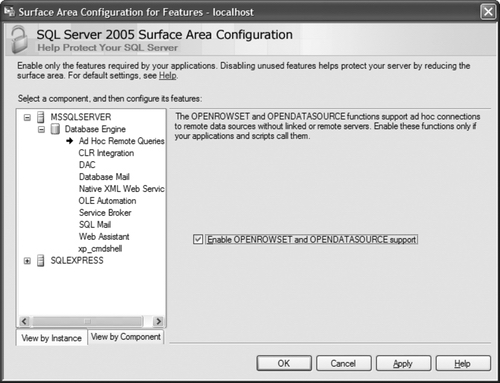This screenshot has width=500, height=383.
Task: Close the Surface Area Configuration dialog
Action: pyautogui.click(x=488, y=12)
